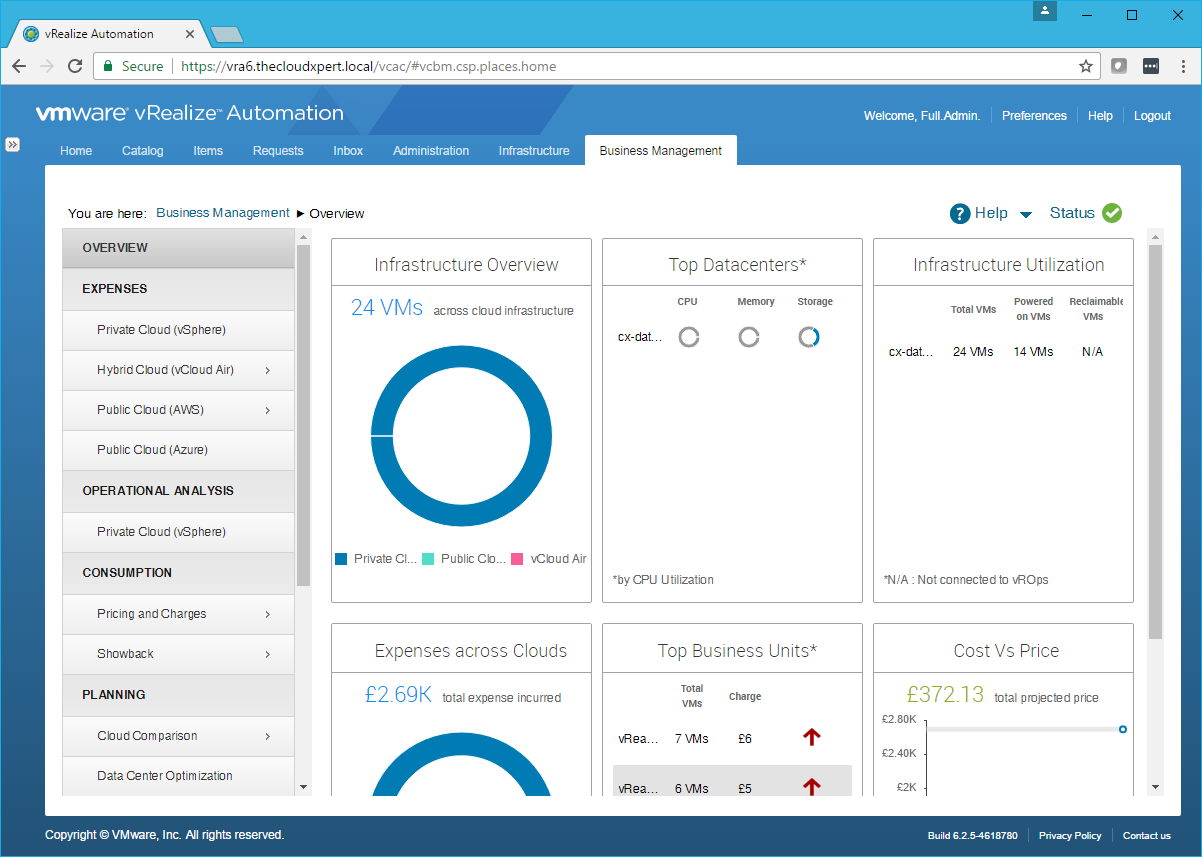Click the Logout link
The height and width of the screenshot is (857, 1202).
1152,116
